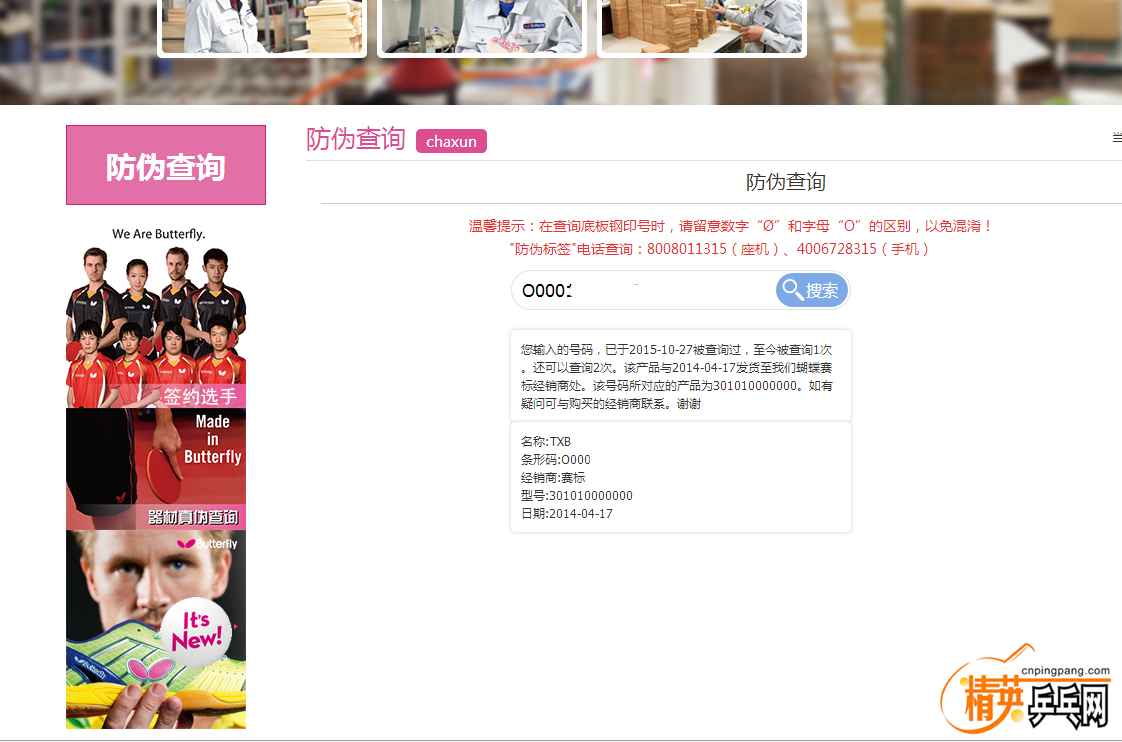Open the first factory worker thumbnail
This screenshot has height=742, width=1122.
click(262, 26)
